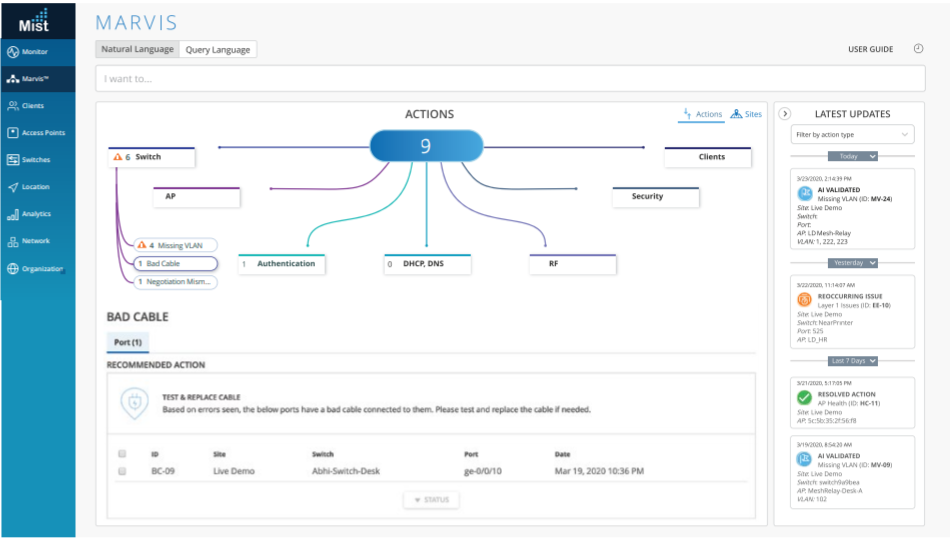Open the Analytics sidebar icon

pyautogui.click(x=13, y=215)
